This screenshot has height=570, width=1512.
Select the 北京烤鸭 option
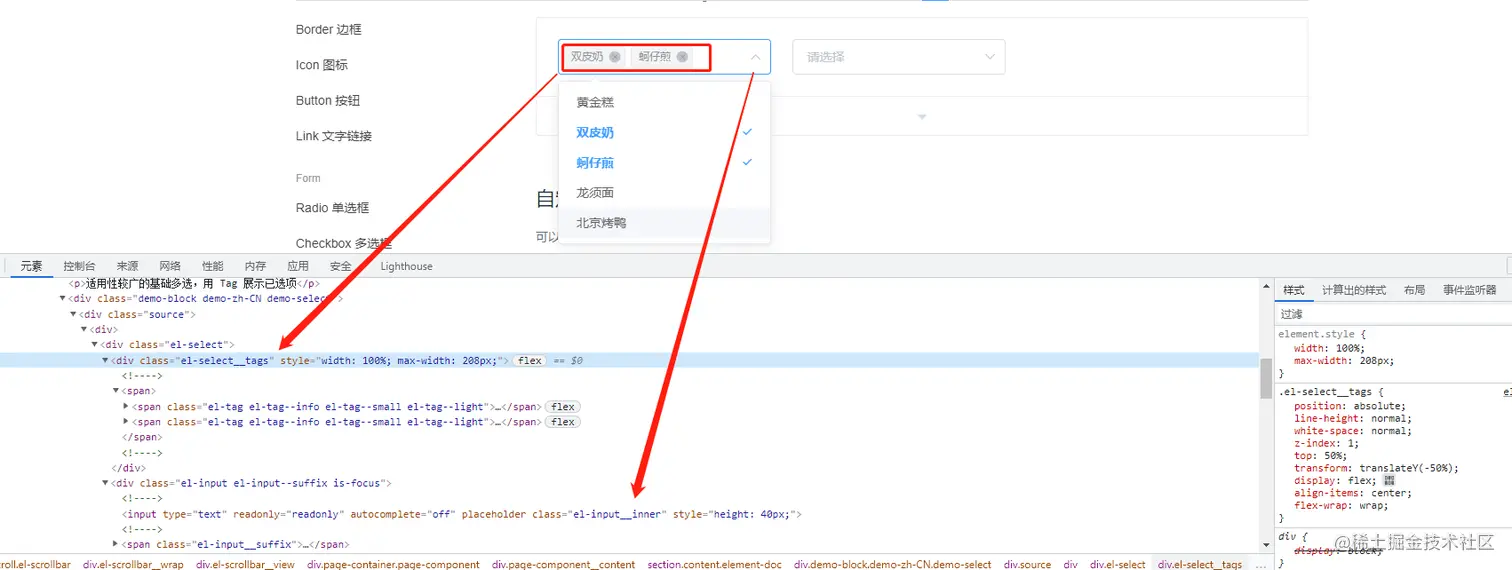(665, 222)
